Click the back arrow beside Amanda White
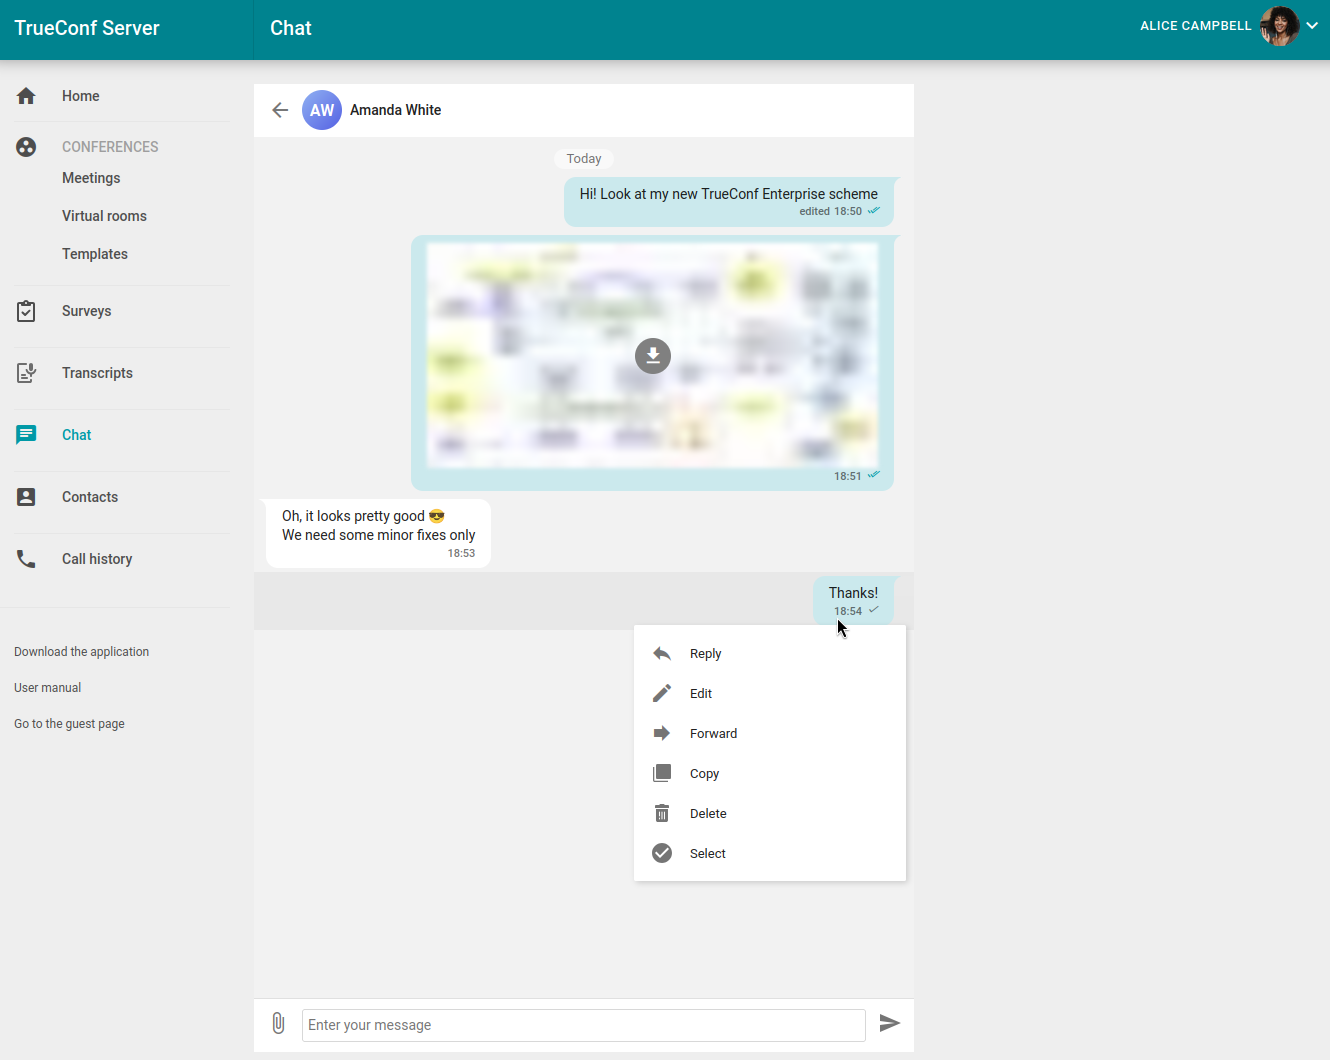The image size is (1330, 1060). (x=280, y=110)
